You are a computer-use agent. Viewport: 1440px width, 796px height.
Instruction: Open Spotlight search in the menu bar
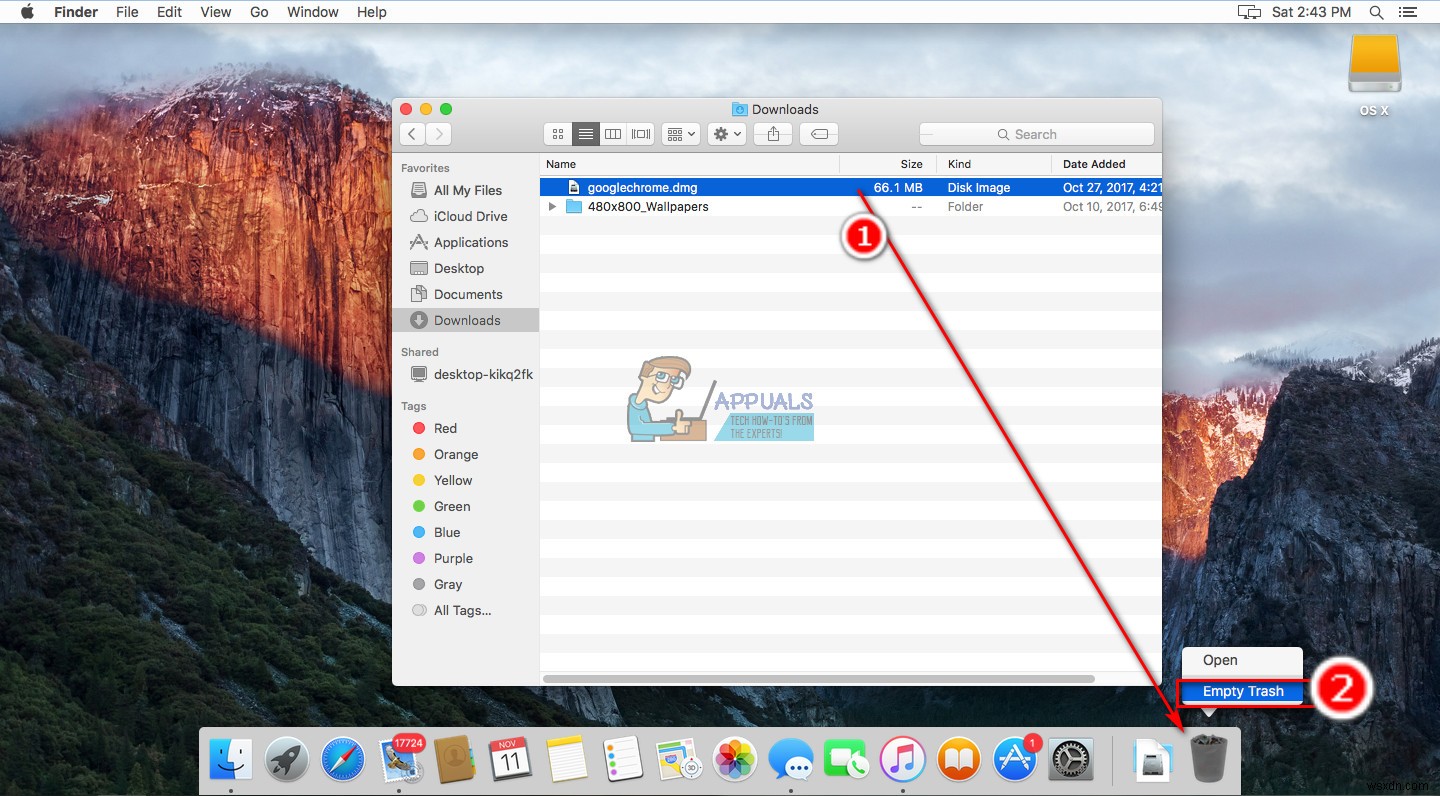pyautogui.click(x=1376, y=12)
